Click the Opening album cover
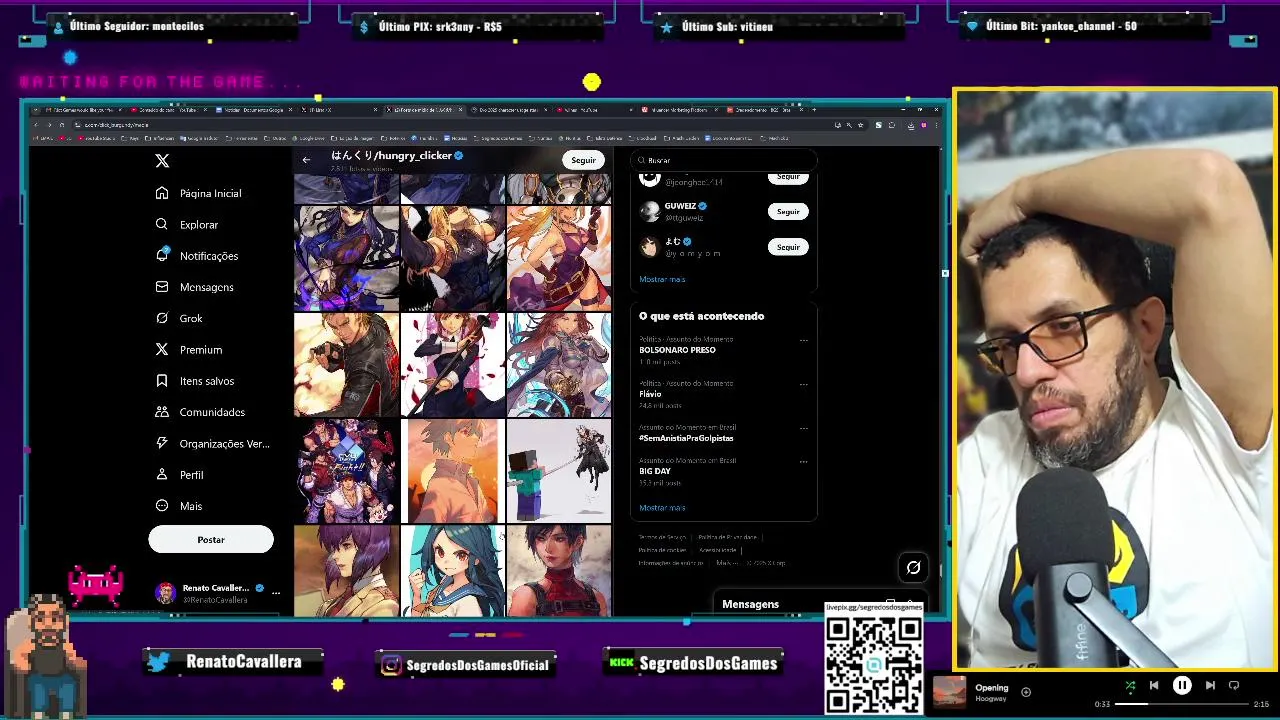 click(x=950, y=693)
